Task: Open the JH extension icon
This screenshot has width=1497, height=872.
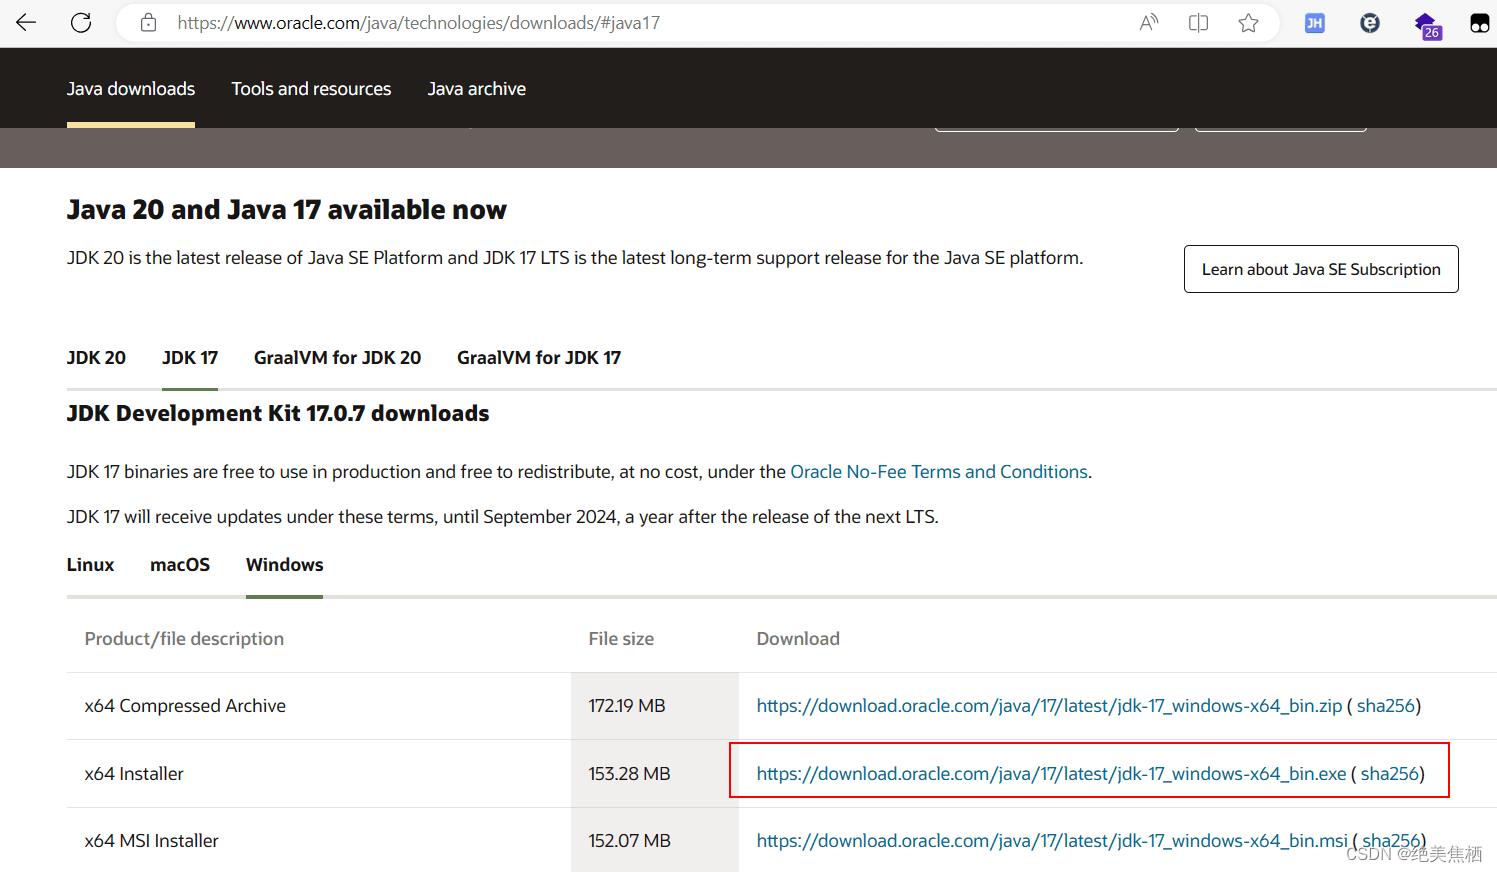Action: click(x=1314, y=22)
